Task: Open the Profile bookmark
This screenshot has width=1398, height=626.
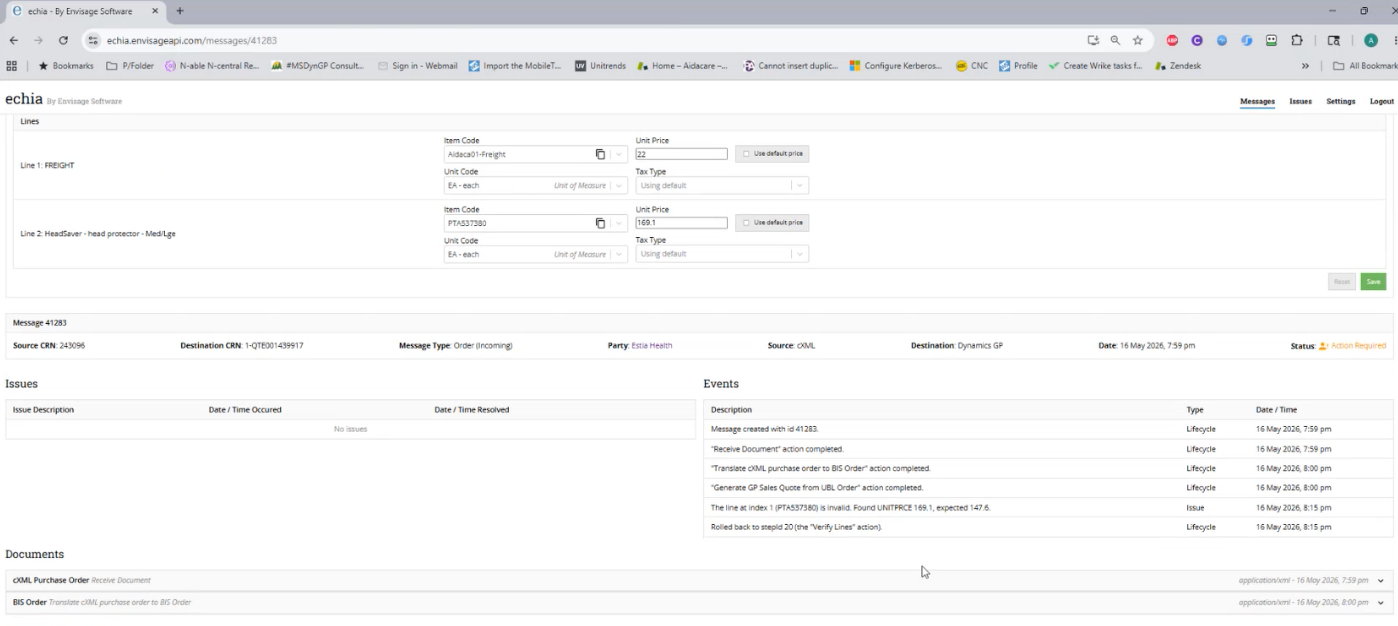Action: pyautogui.click(x=1018, y=66)
